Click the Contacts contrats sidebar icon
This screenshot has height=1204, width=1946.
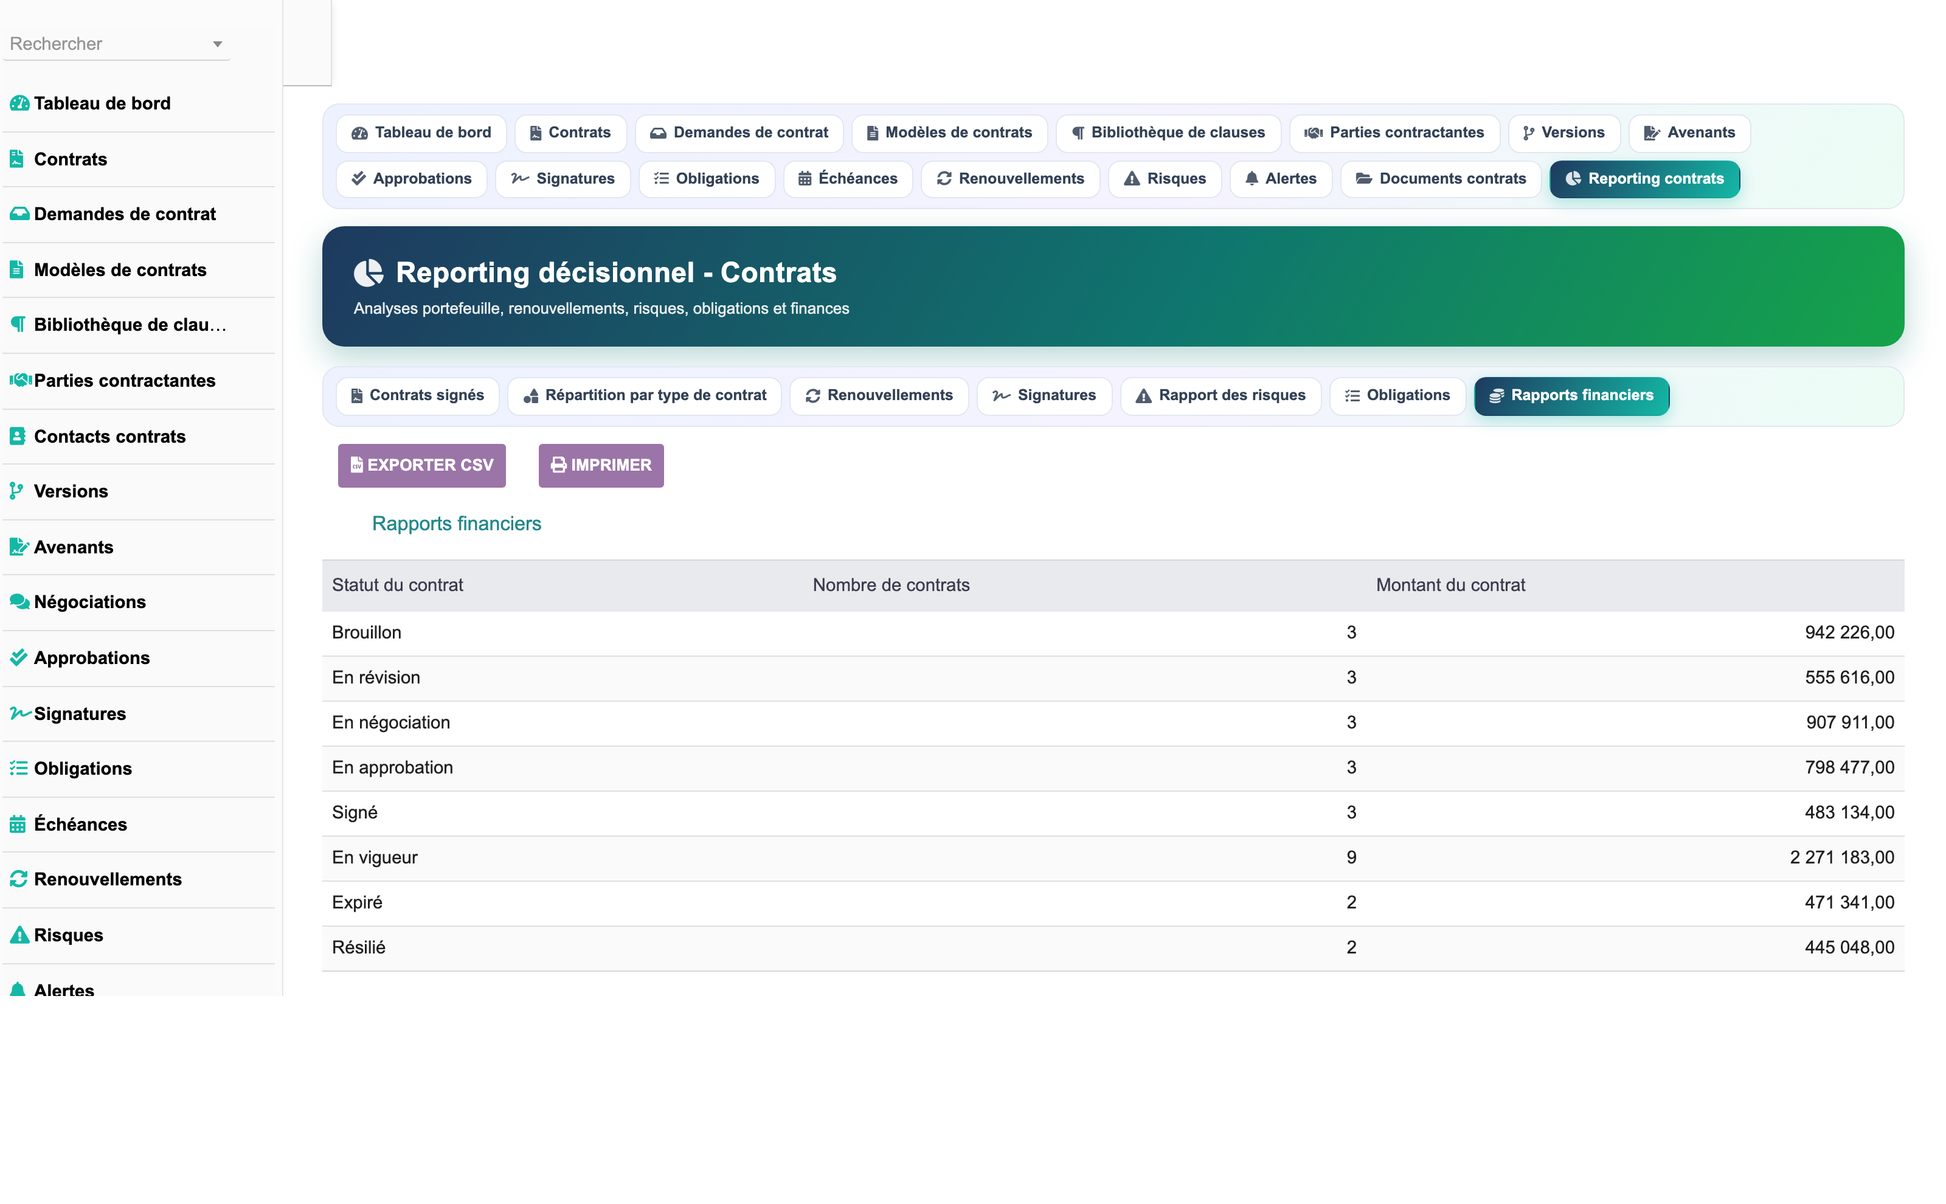coord(17,436)
